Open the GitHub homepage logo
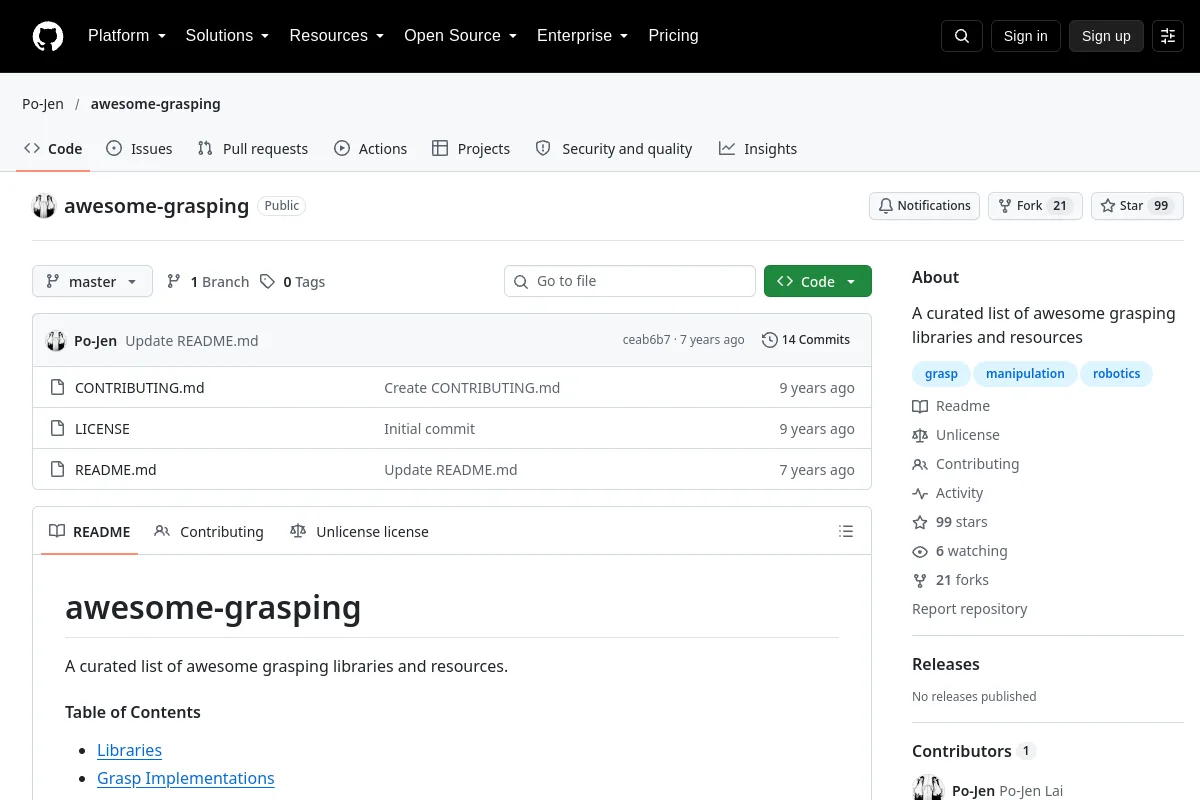The image size is (1200, 800). pyautogui.click(x=48, y=36)
